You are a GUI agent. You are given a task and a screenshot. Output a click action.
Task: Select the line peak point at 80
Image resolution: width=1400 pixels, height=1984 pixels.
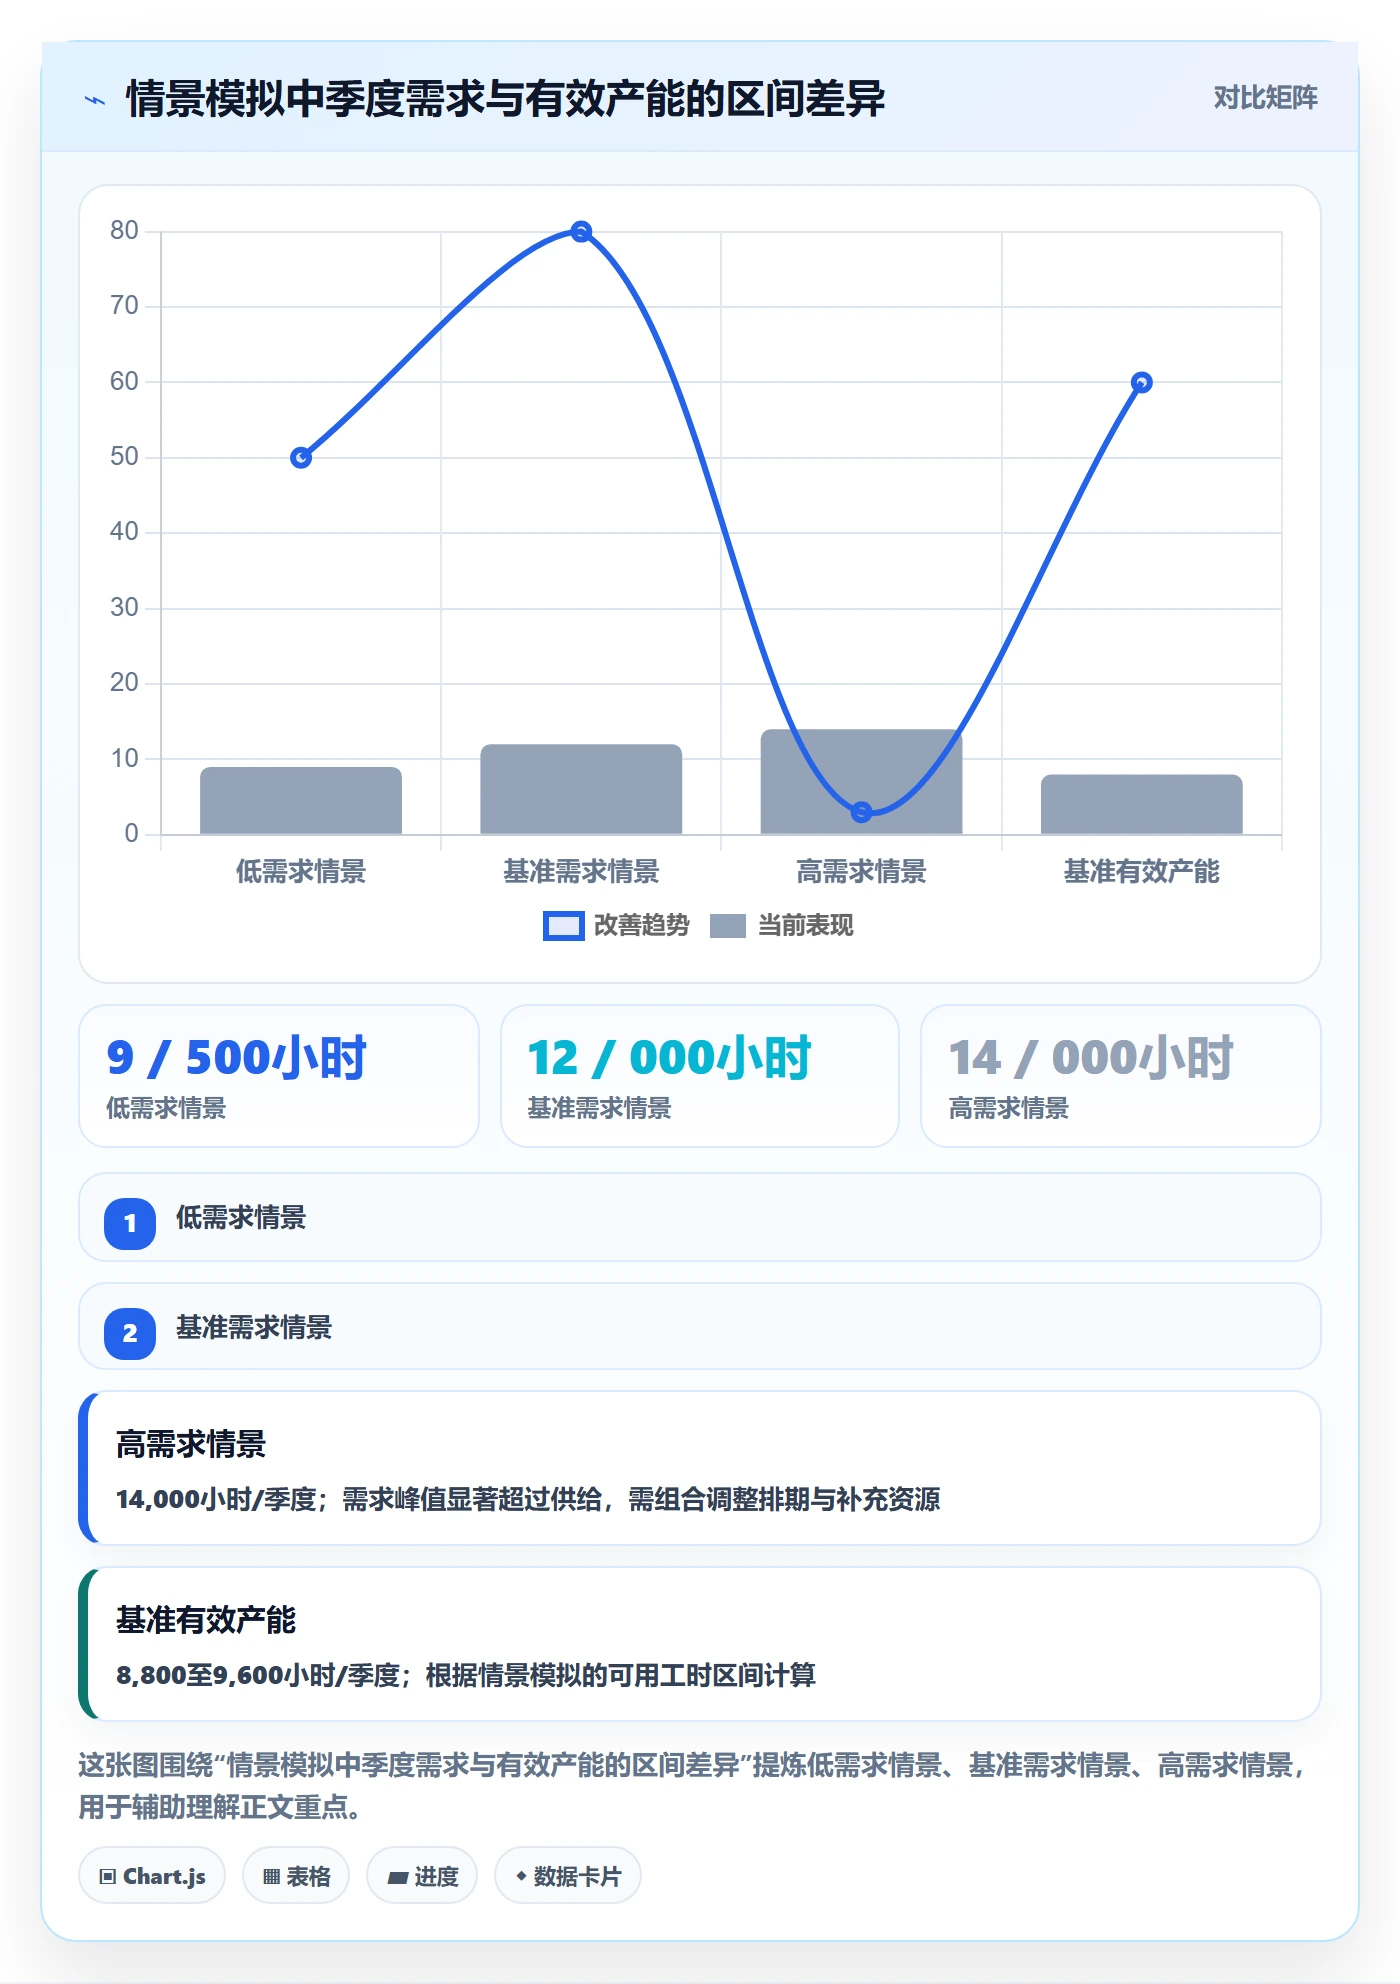tap(581, 232)
